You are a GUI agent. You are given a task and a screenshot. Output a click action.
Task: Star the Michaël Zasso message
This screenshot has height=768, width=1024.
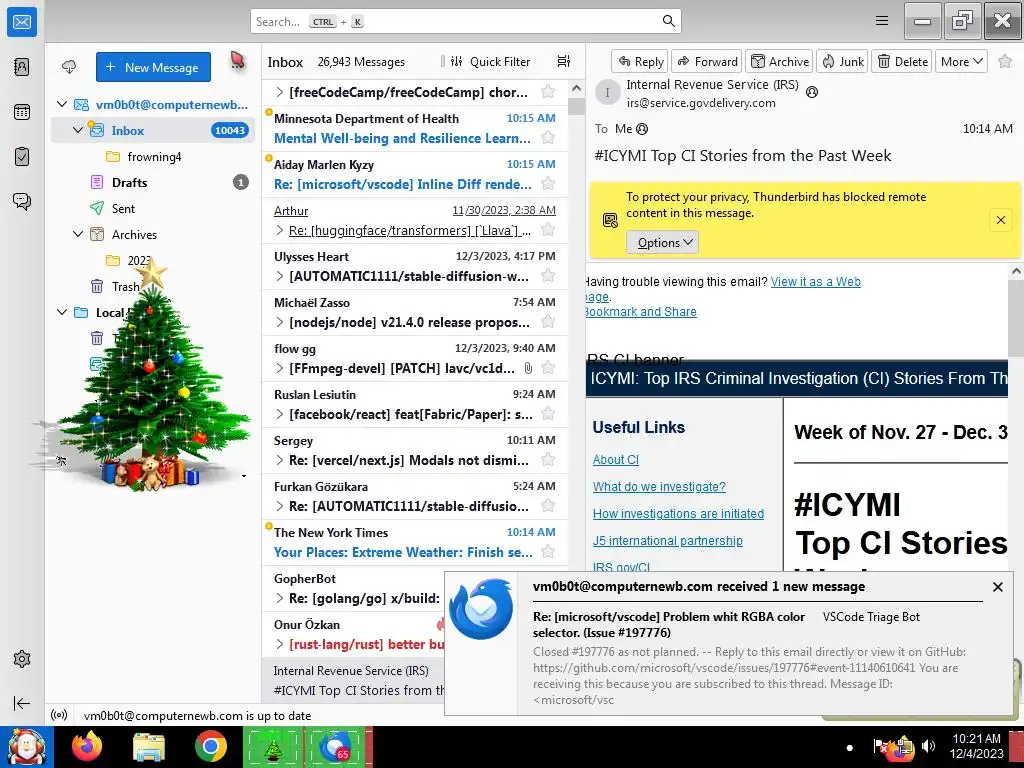coord(548,322)
